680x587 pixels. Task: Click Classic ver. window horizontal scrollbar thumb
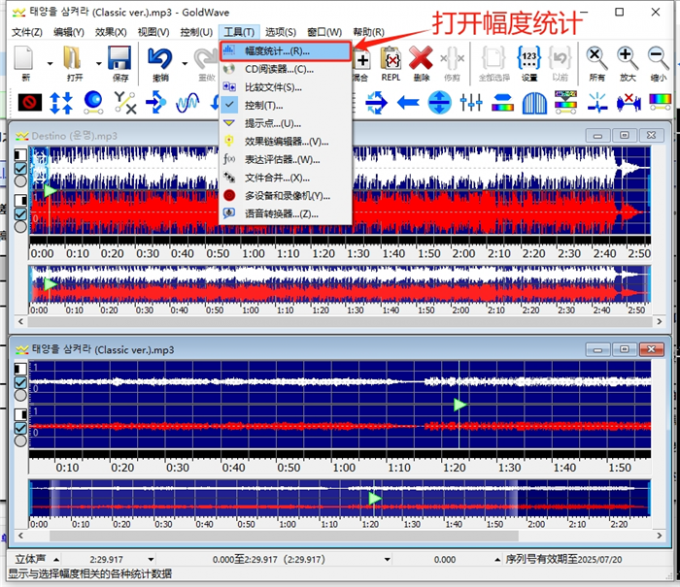tap(284, 536)
